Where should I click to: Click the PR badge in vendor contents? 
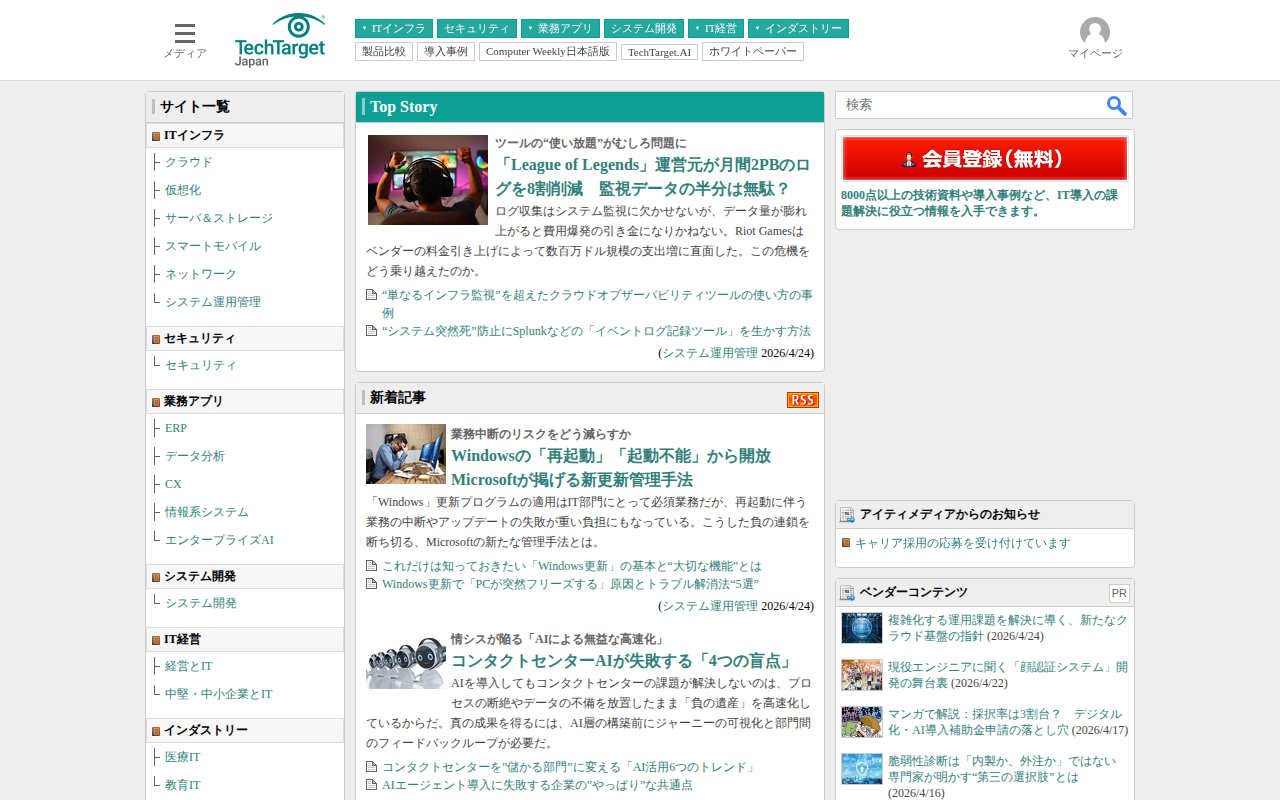coord(1119,593)
